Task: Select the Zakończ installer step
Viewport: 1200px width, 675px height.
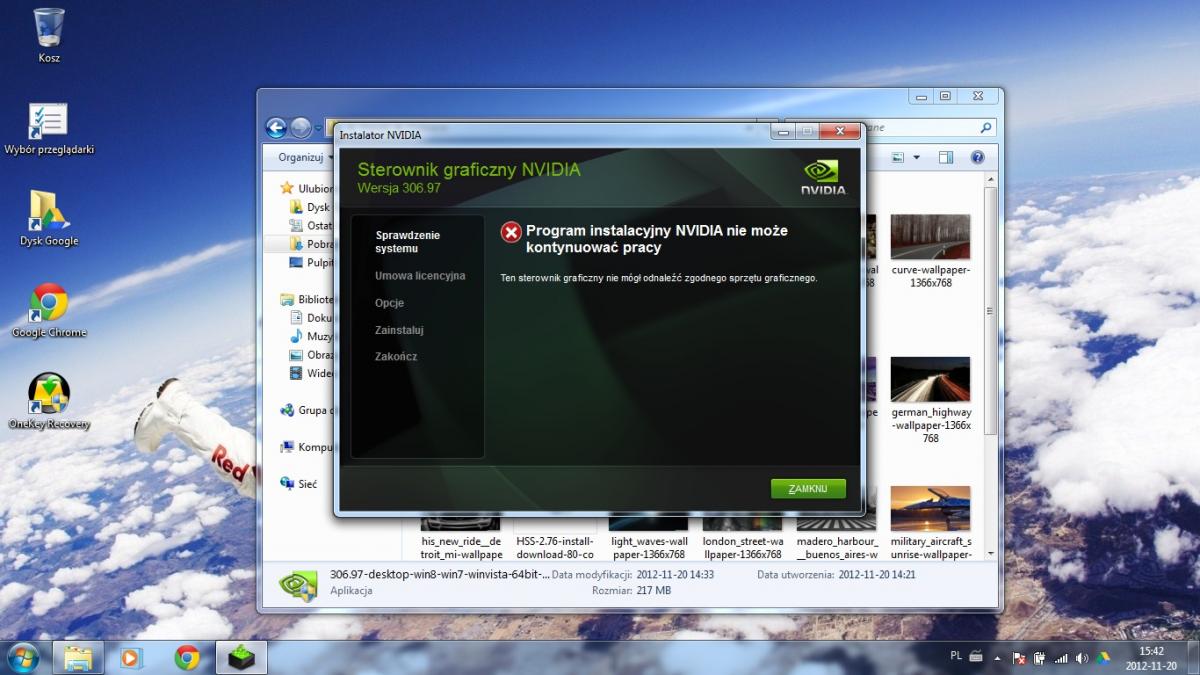Action: pyautogui.click(x=396, y=356)
